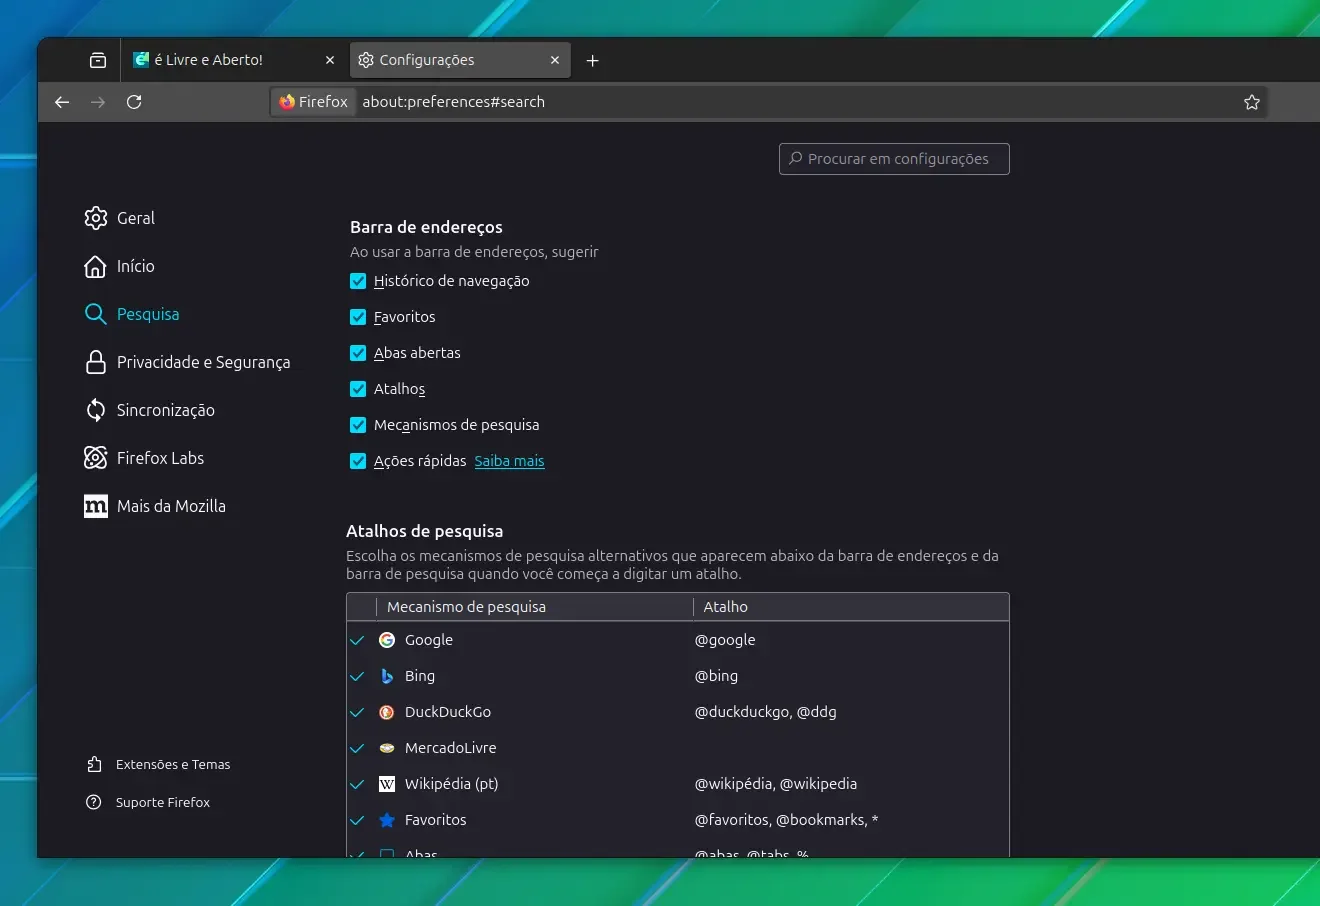Screen dimensions: 1320x906
Task: Select the MercadoLivre engine name
Action: (450, 748)
